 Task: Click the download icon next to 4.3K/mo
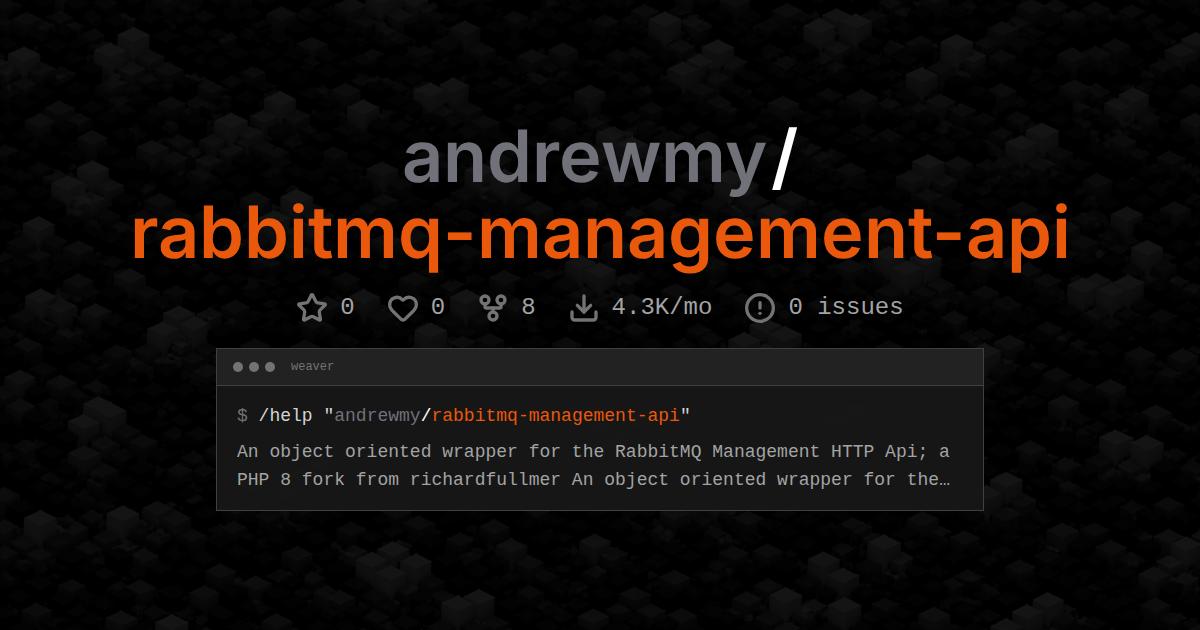[585, 307]
